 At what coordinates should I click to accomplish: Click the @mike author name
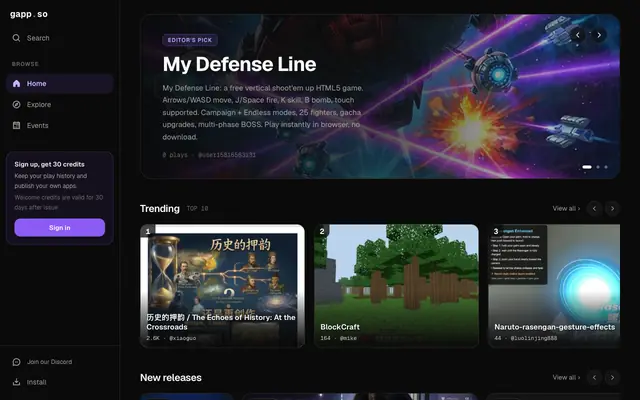coord(348,338)
